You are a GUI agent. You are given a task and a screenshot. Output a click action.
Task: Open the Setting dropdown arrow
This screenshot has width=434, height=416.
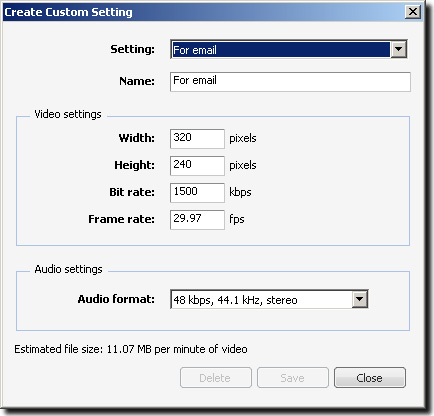point(398,49)
